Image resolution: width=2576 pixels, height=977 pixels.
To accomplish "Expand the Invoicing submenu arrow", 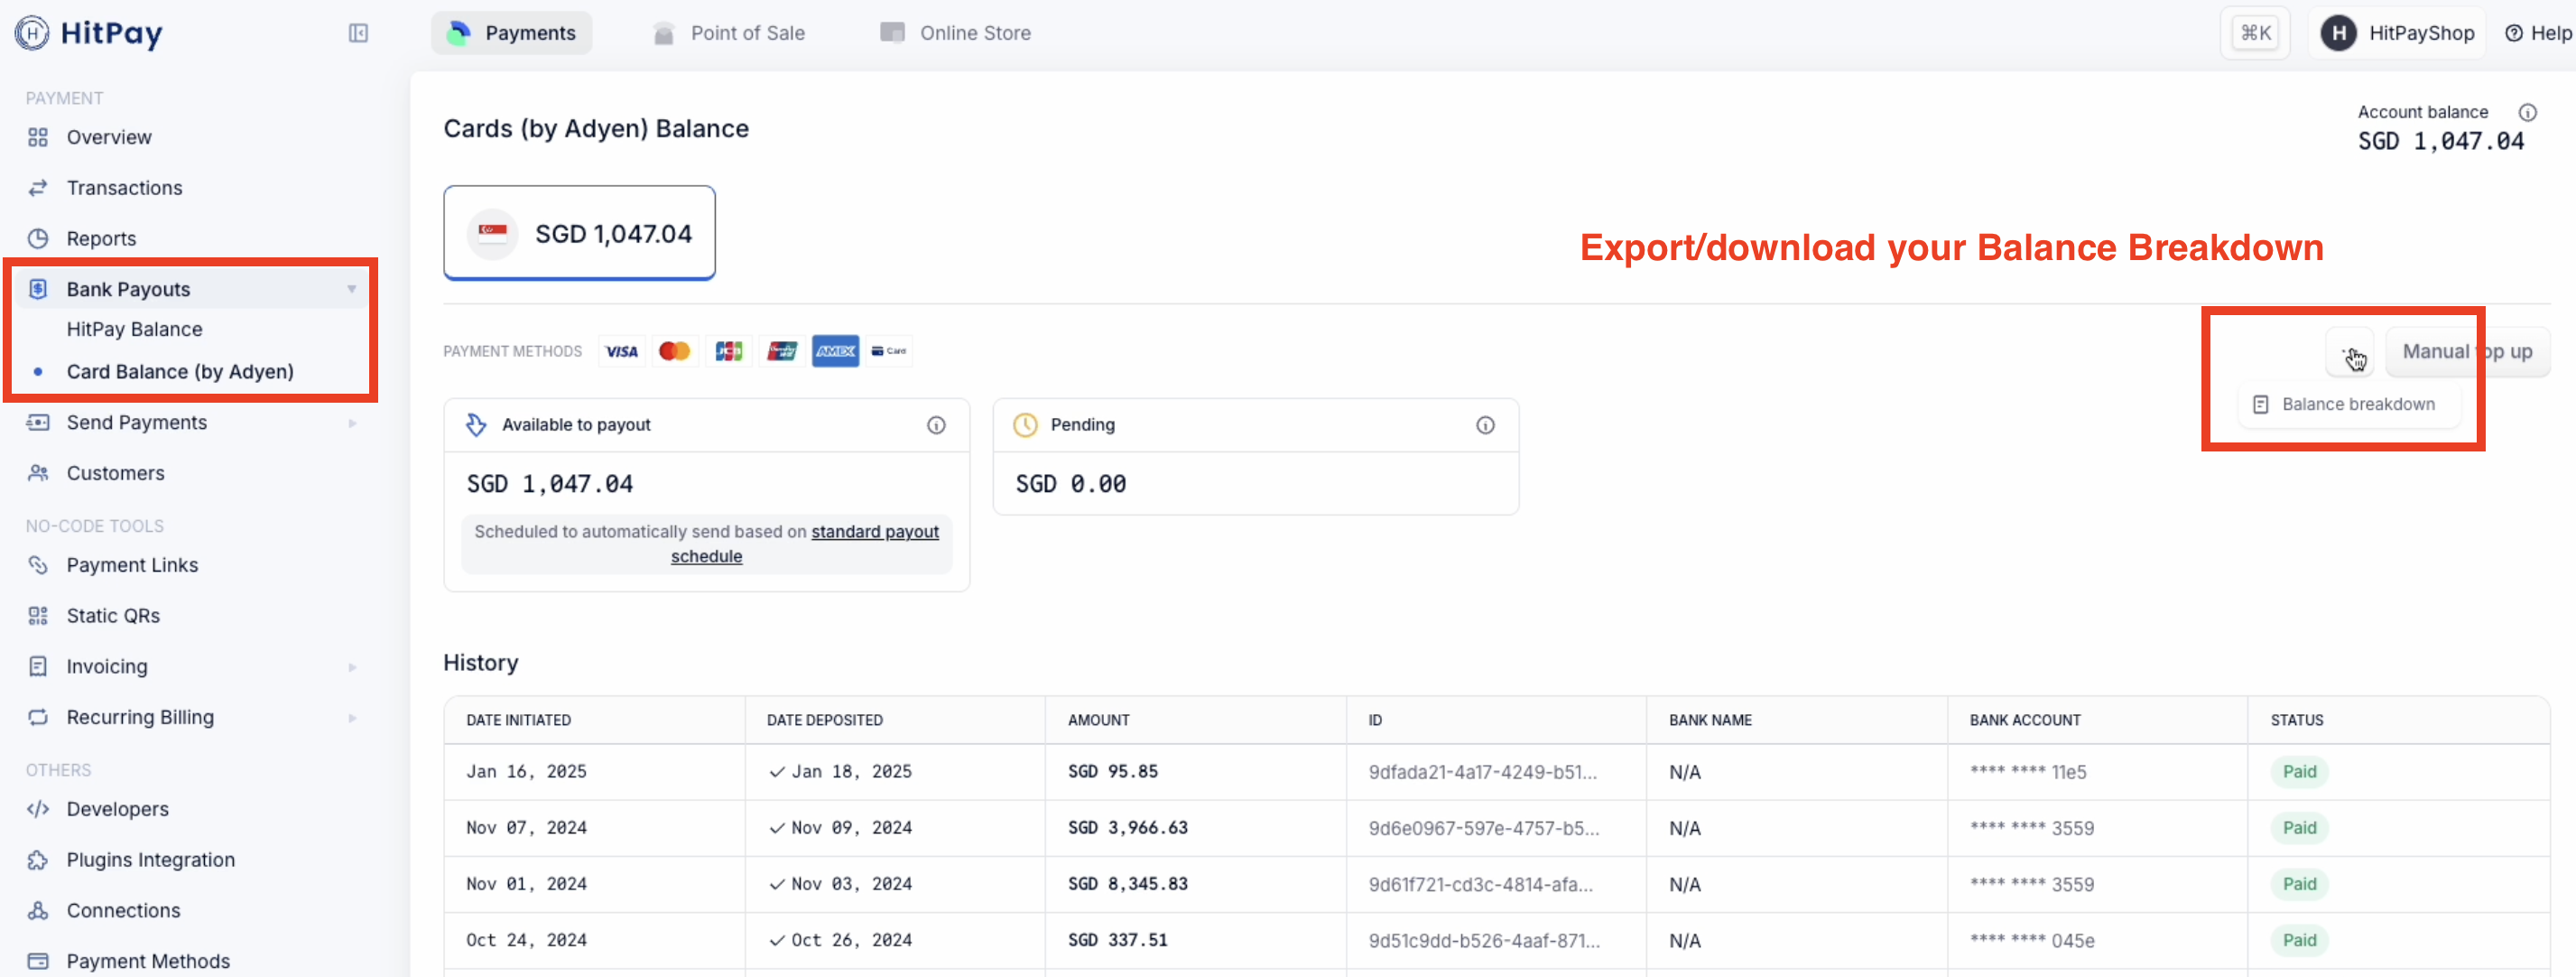I will point(352,667).
